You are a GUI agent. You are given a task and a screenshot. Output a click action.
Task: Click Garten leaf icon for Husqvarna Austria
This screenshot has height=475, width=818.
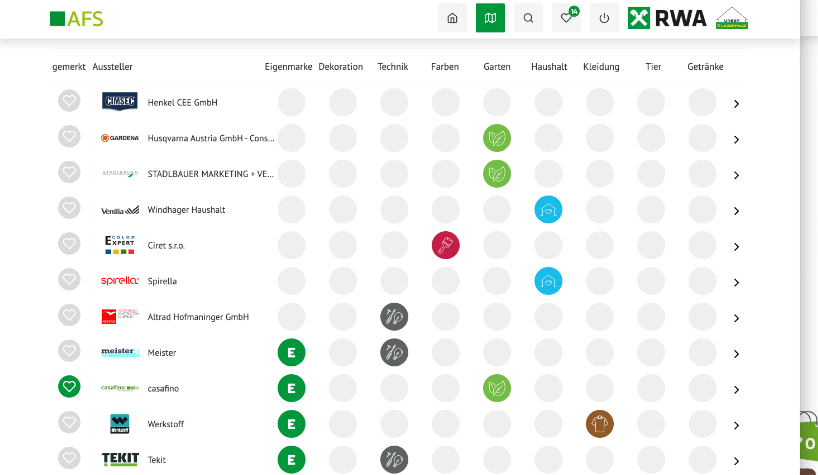click(497, 138)
